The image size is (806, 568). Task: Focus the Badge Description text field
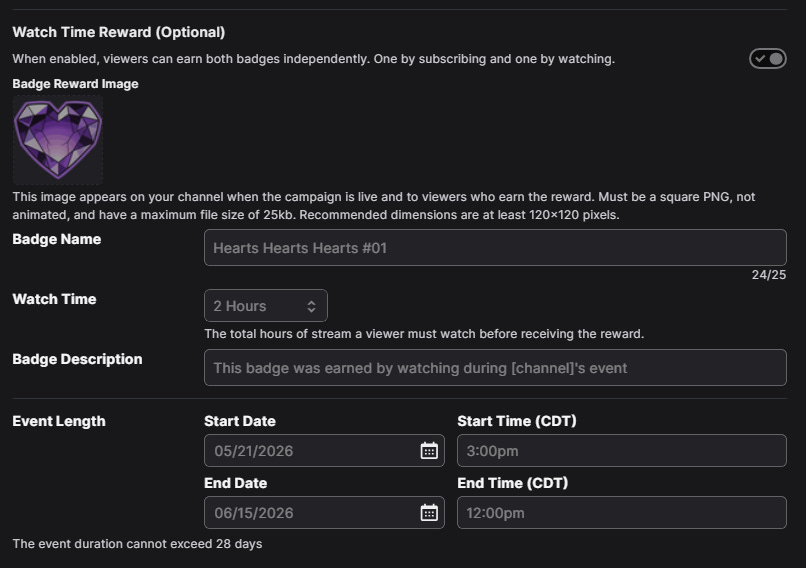coord(495,368)
